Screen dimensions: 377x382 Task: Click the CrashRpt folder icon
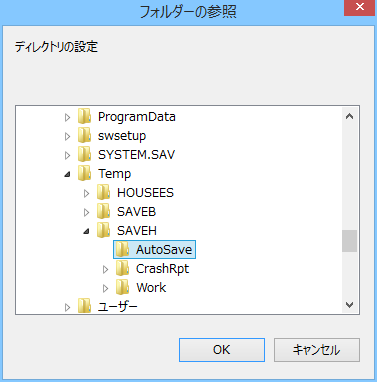(x=123, y=268)
